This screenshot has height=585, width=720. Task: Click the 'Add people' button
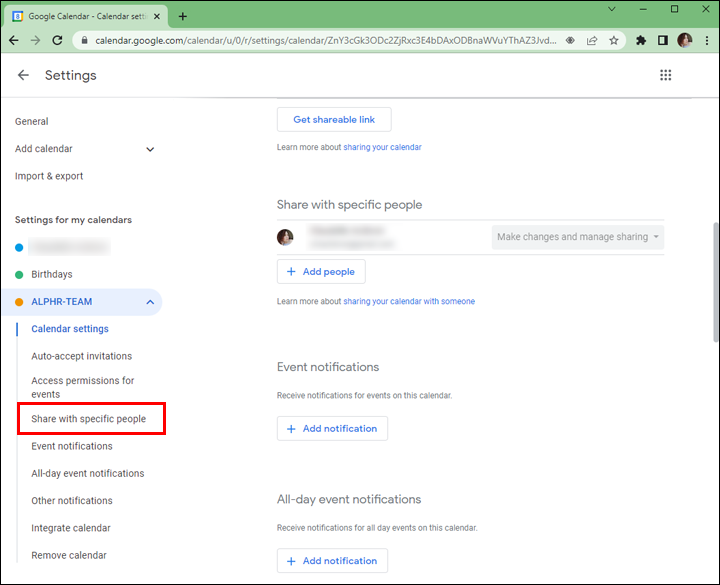tap(321, 272)
